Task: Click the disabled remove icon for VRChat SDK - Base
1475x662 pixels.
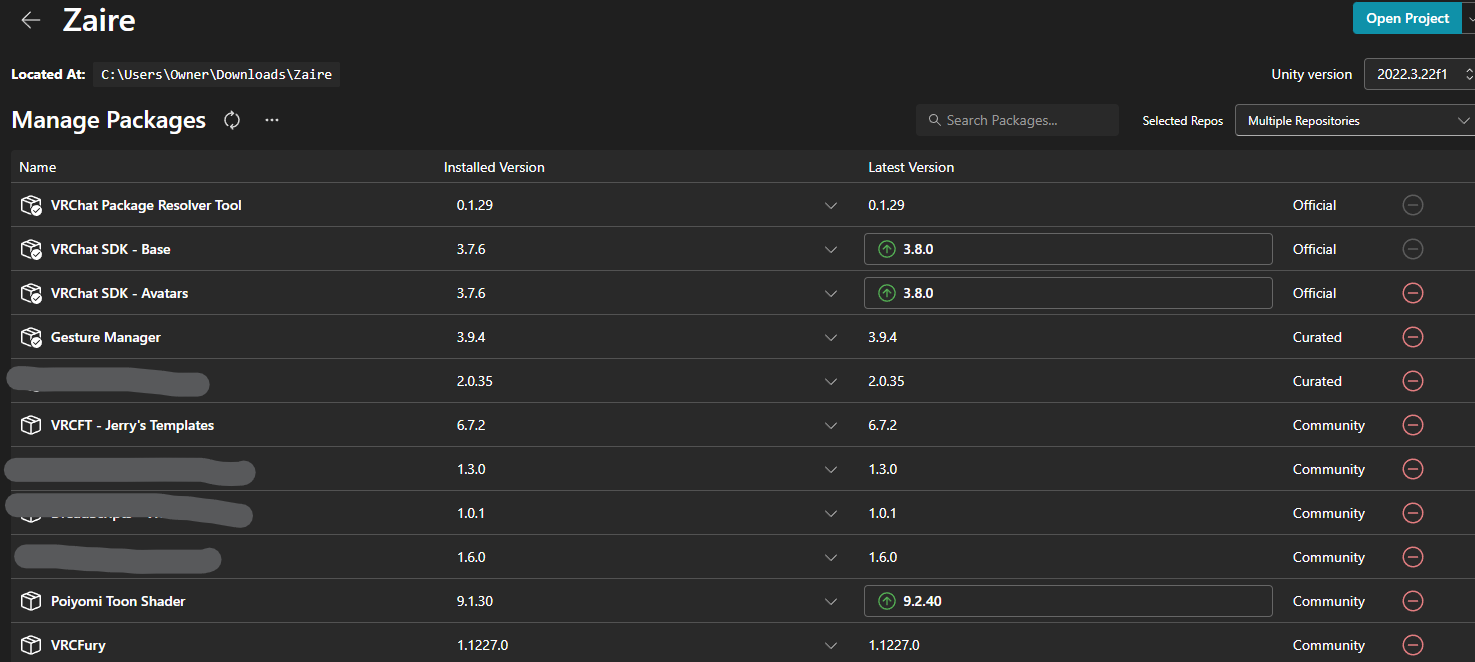Action: [x=1413, y=249]
